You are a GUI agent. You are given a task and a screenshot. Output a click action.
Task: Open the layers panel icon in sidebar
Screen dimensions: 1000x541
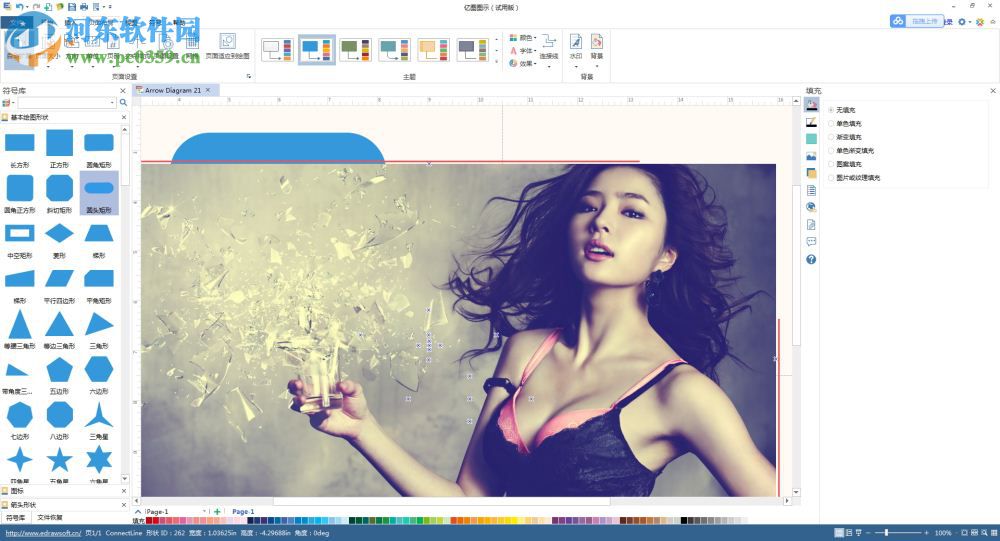811,173
